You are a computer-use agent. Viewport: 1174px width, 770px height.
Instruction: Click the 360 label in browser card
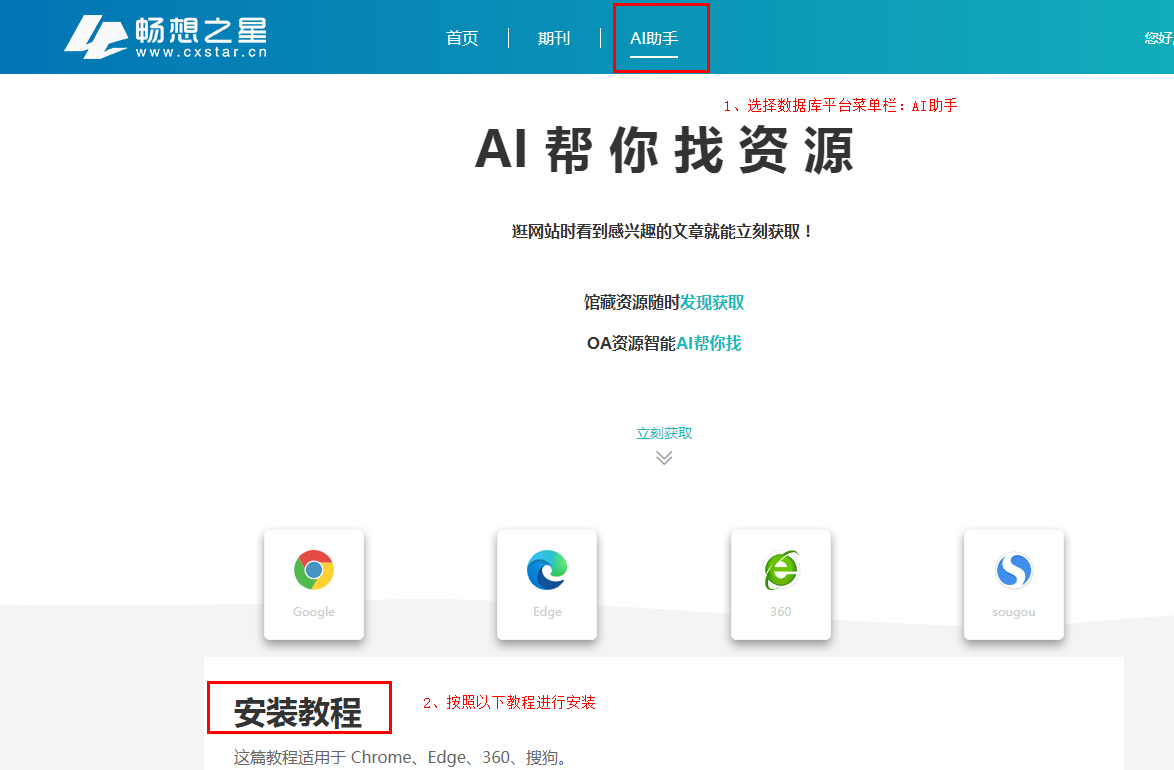(x=781, y=612)
